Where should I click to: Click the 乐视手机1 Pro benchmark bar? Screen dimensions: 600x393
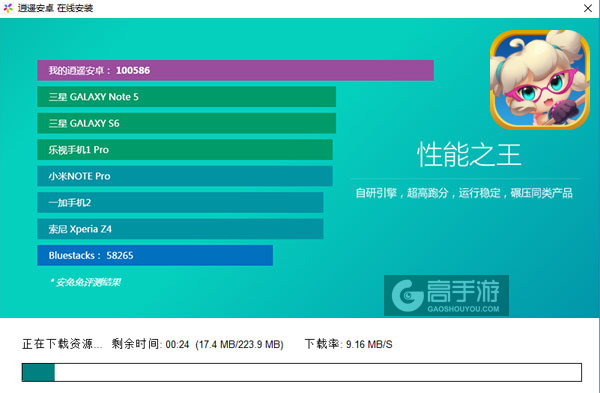pos(185,150)
